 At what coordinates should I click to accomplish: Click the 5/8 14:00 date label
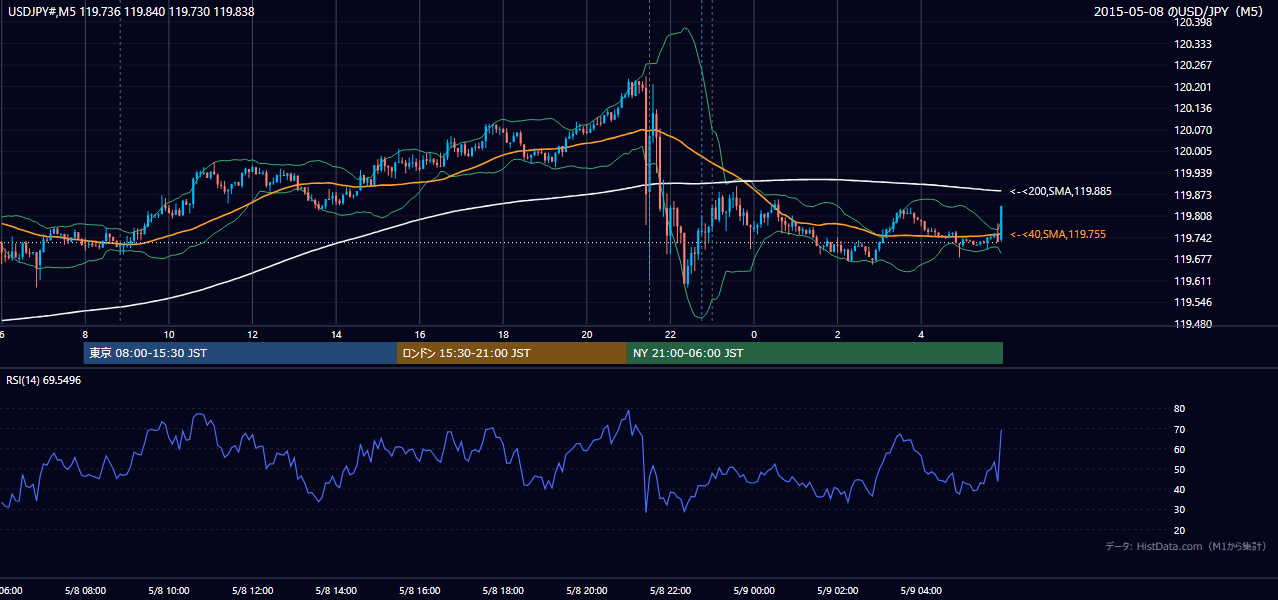pos(336,591)
